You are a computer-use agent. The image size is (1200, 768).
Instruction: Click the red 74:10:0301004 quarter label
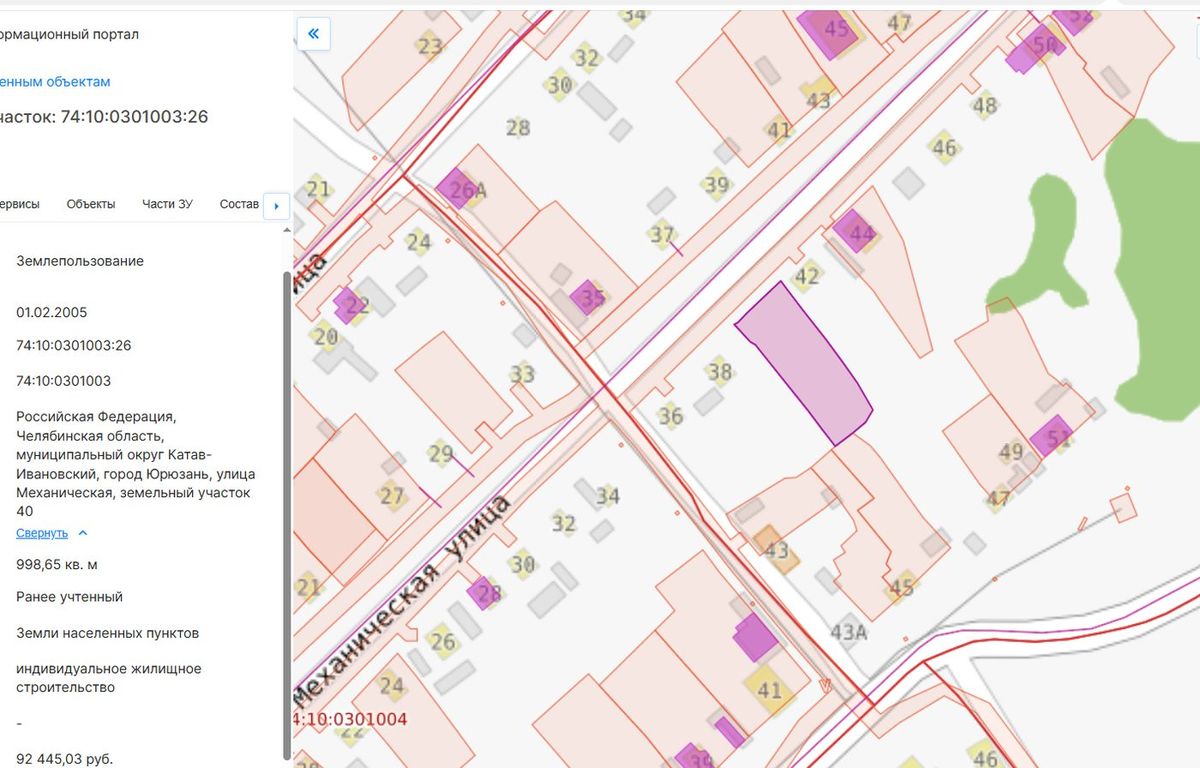[x=350, y=719]
